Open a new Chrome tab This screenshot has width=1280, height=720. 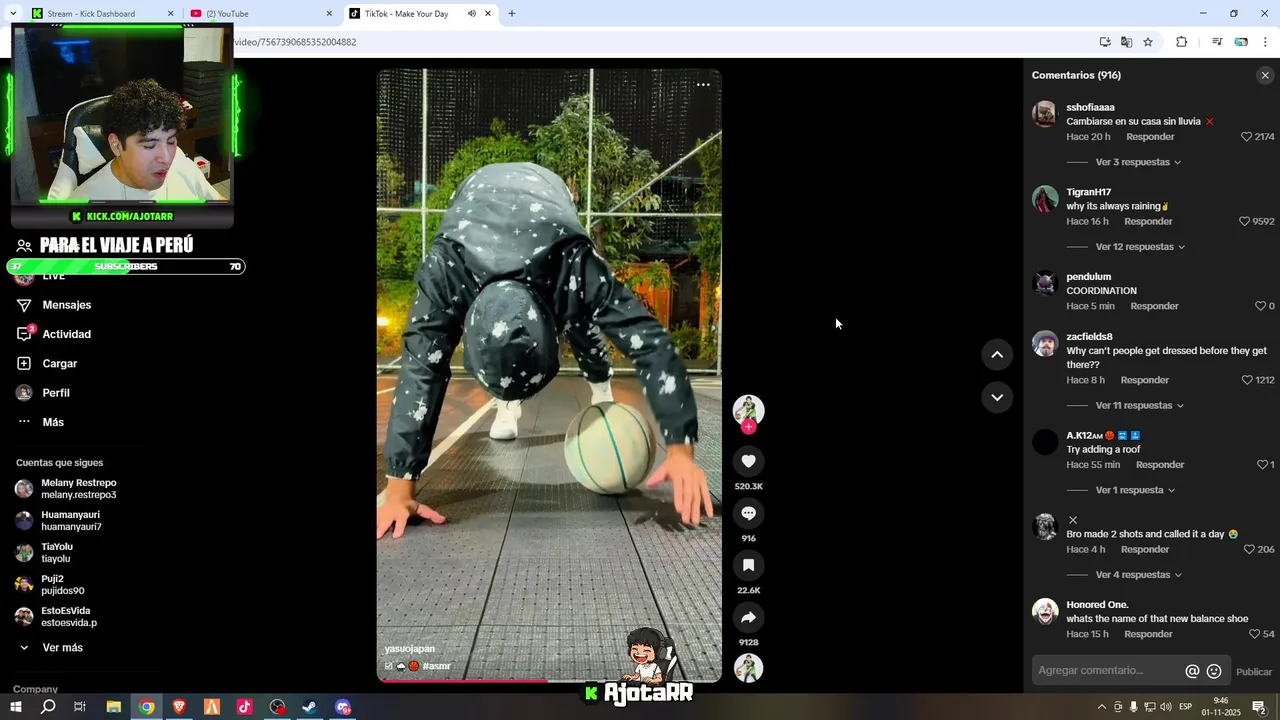pyautogui.click(x=512, y=14)
